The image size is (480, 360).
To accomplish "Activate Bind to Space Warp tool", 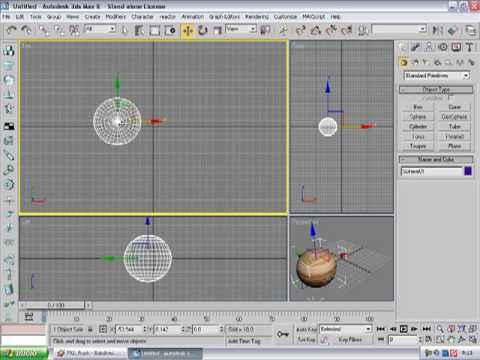I will point(74,30).
